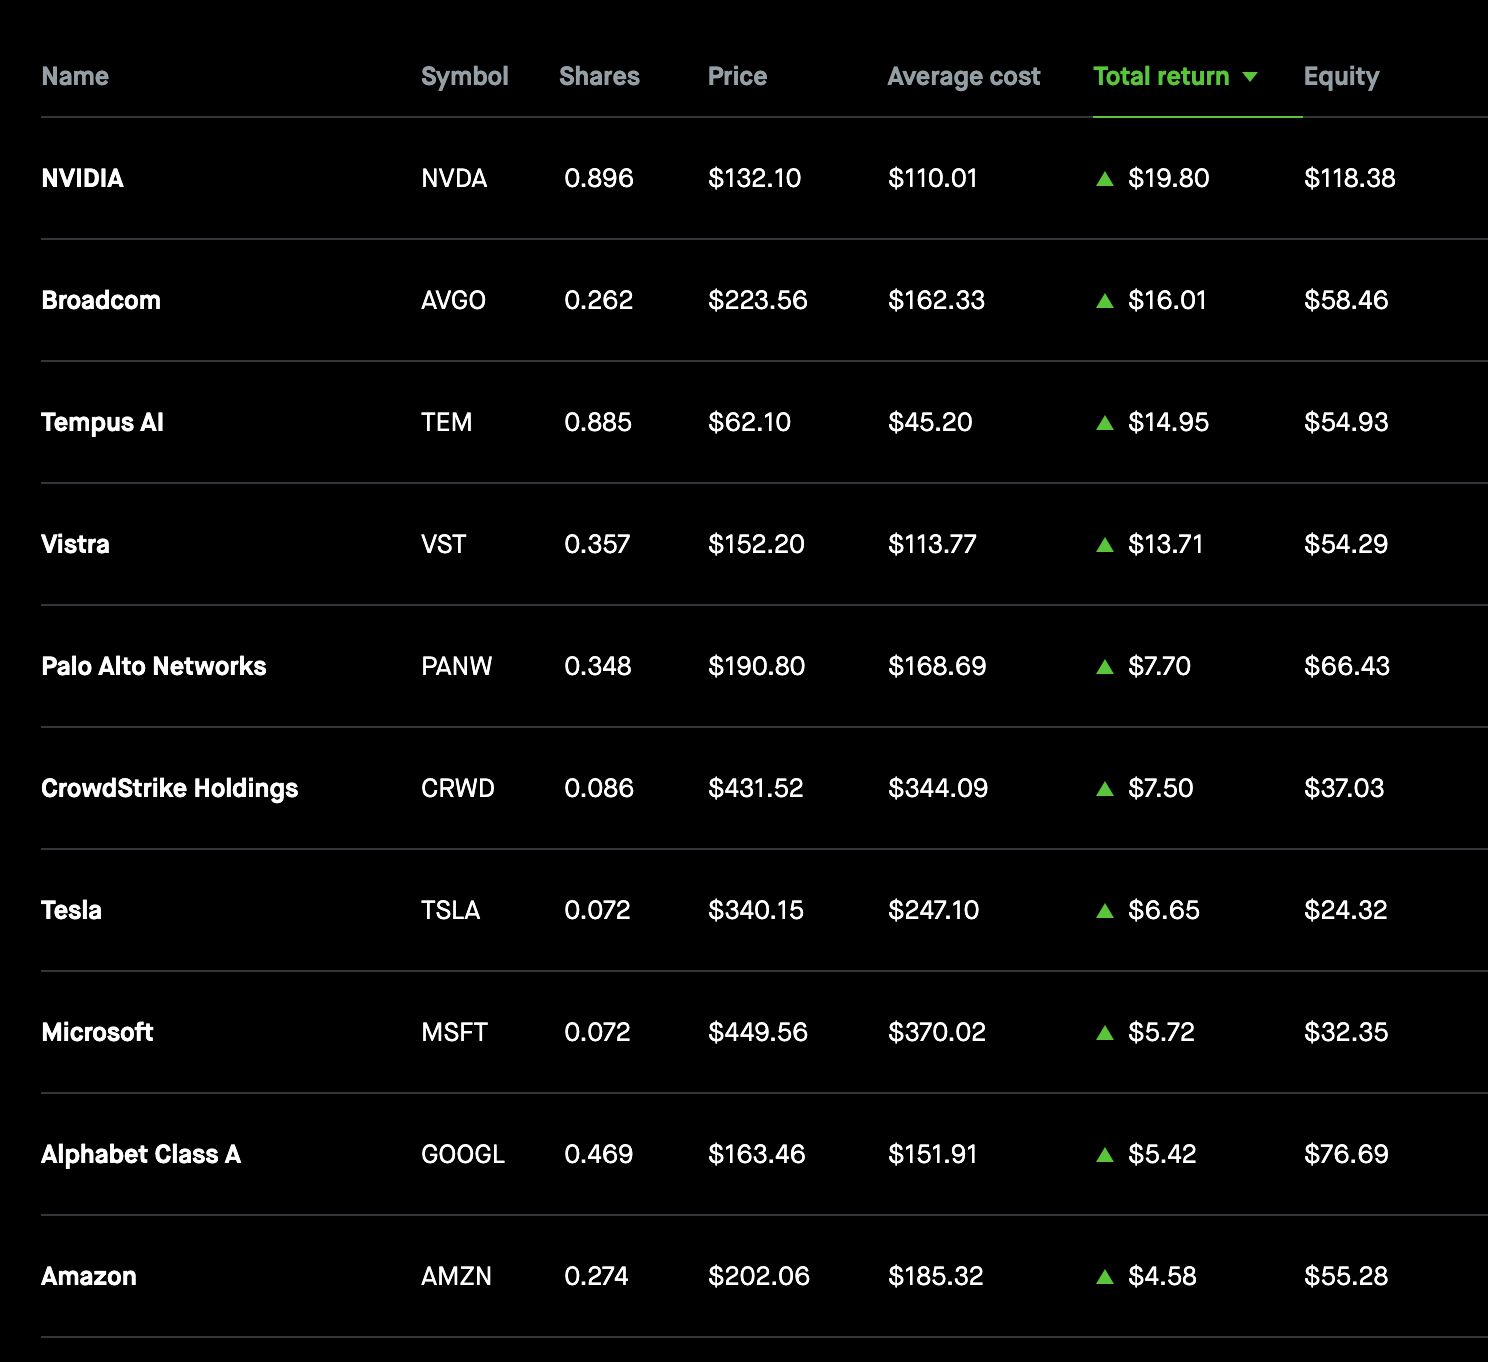This screenshot has height=1362, width=1488.
Task: Click the up-triangle icon next to $4.58
Action: pyautogui.click(x=1105, y=1277)
